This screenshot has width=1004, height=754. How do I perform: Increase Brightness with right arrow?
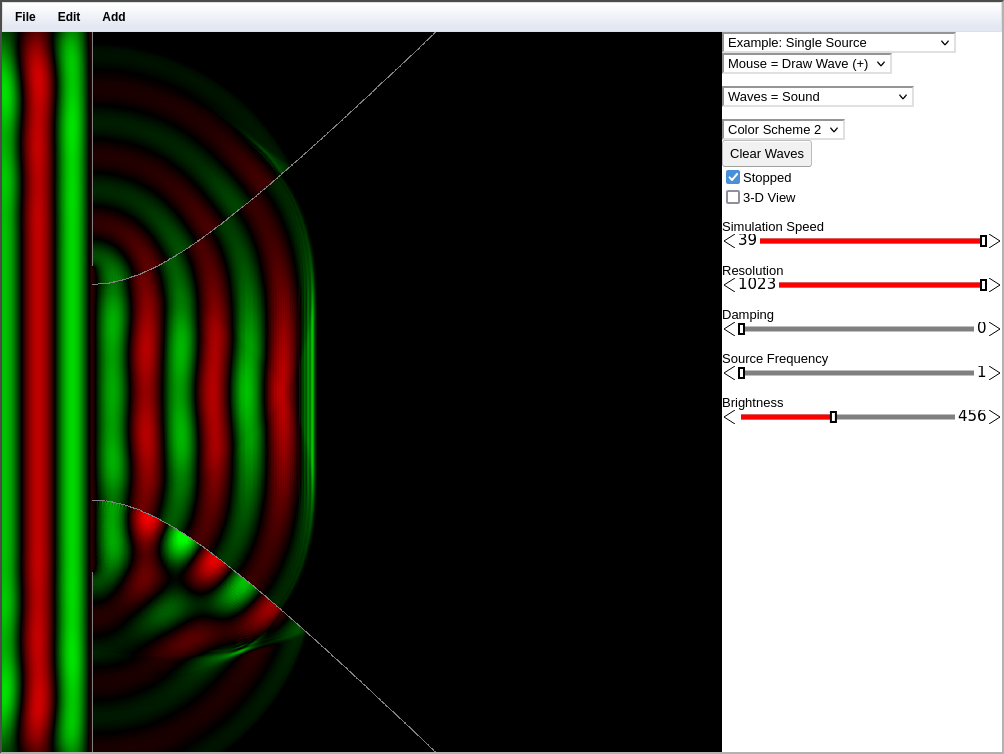tap(994, 417)
